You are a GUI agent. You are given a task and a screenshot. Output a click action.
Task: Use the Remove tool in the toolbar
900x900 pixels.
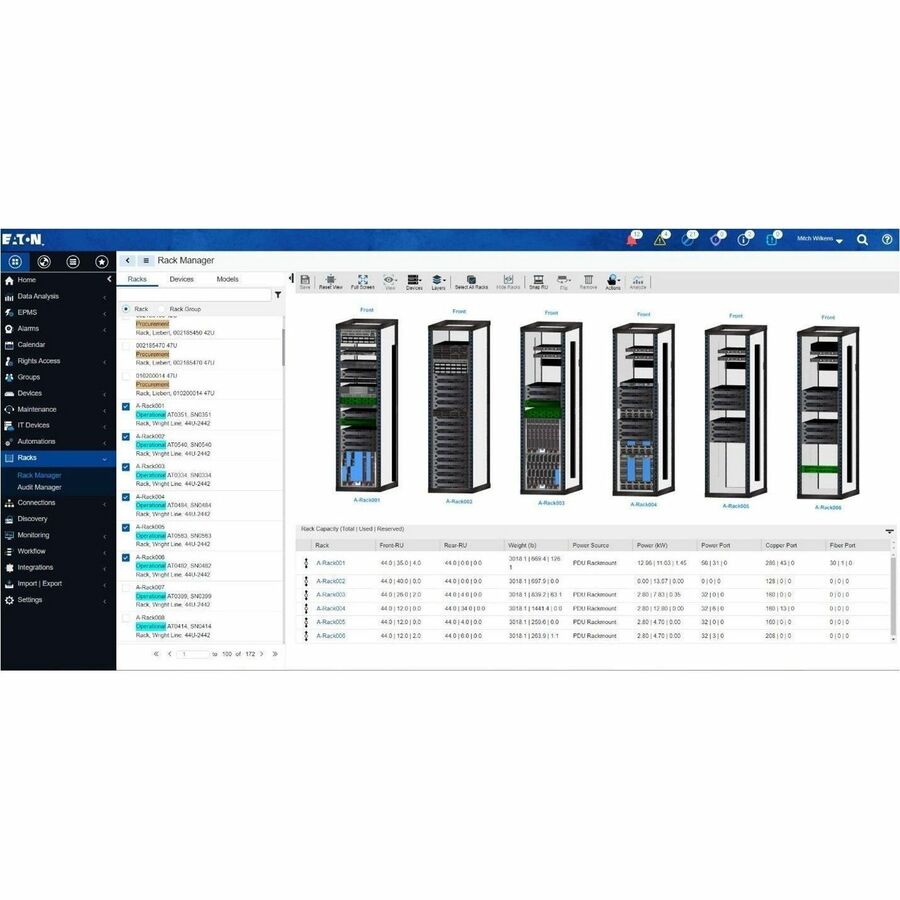(x=587, y=281)
